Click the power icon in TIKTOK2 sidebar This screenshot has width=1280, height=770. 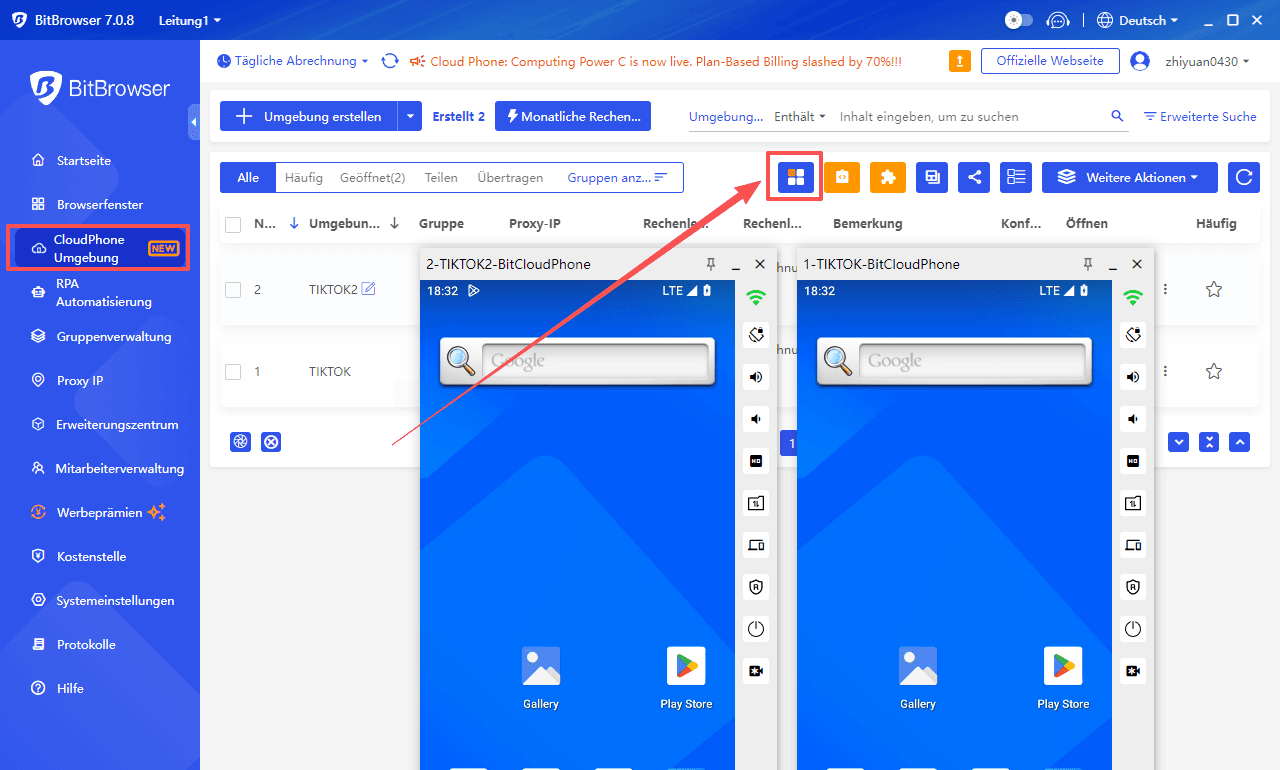[x=756, y=629]
